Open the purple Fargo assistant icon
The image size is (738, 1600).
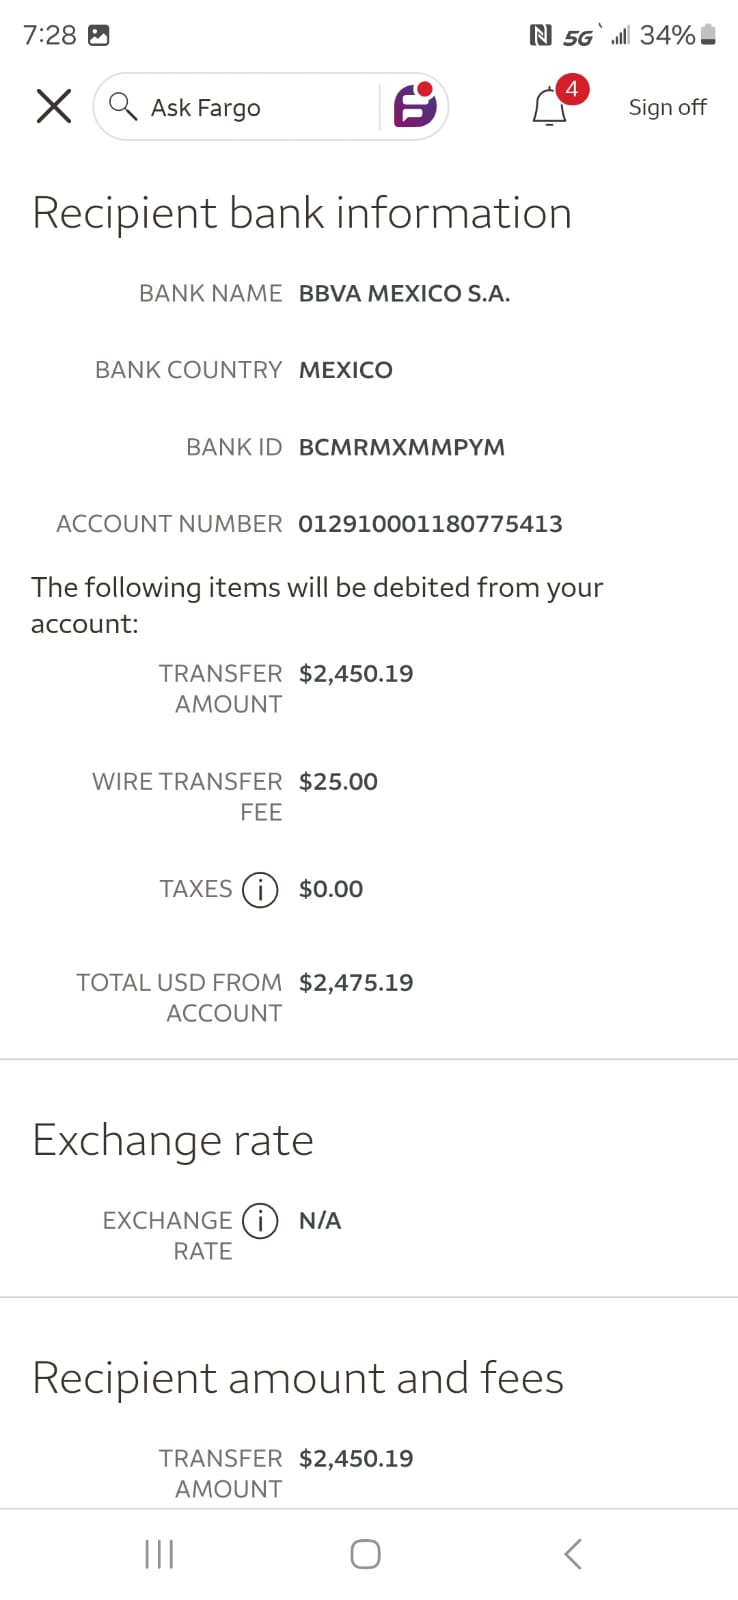415,106
